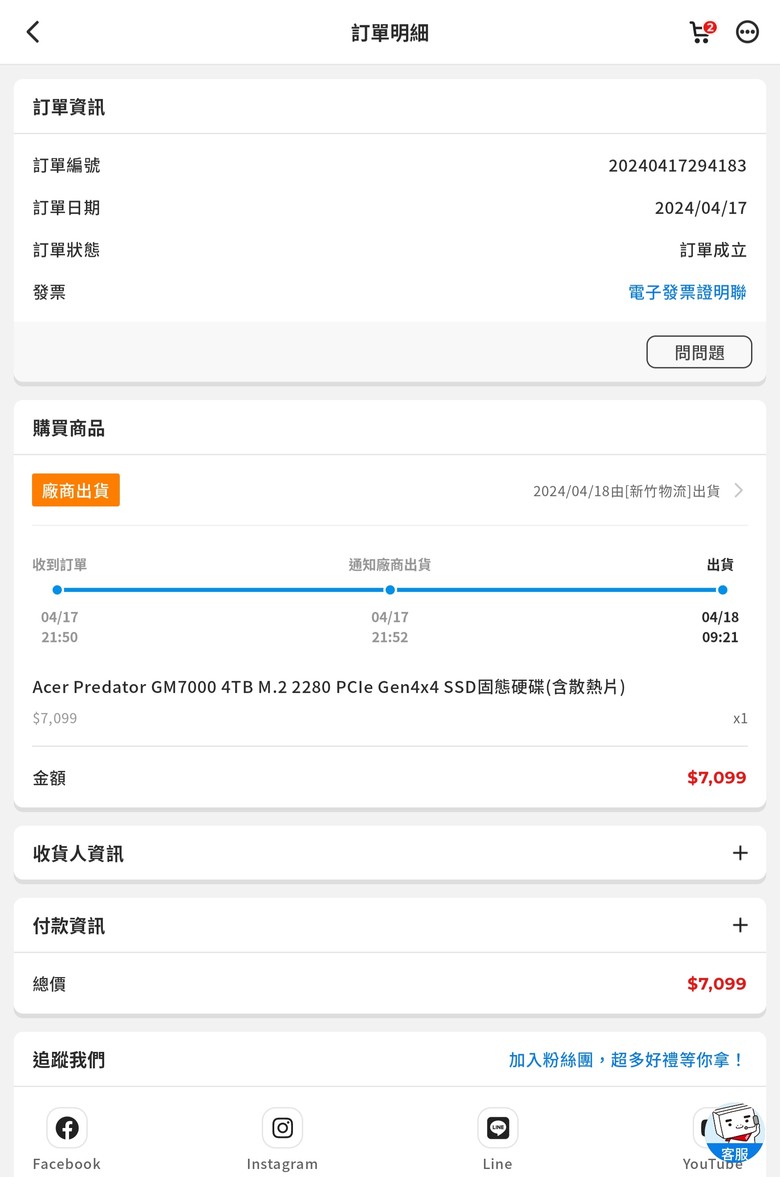Click the order date 2024/04/17

click(x=700, y=208)
